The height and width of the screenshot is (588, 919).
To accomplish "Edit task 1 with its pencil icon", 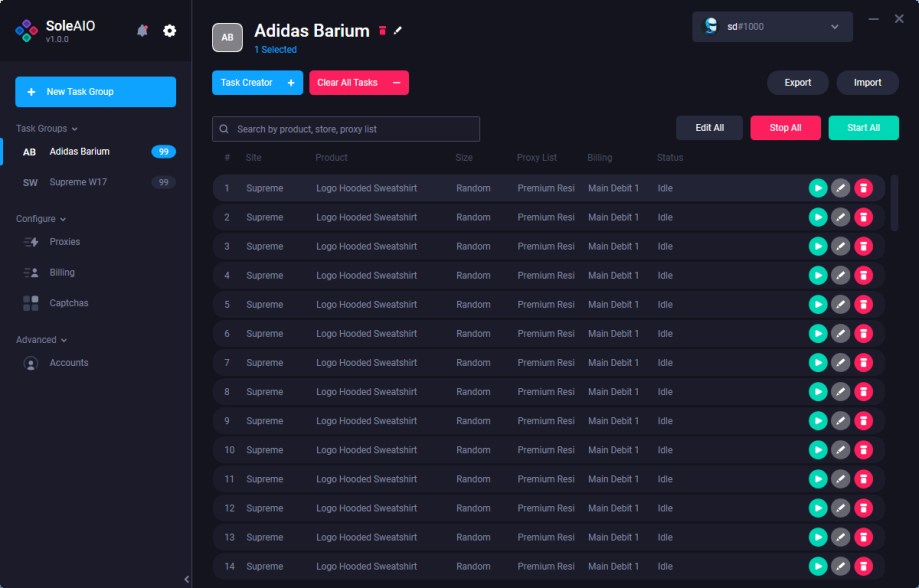I will click(x=840, y=188).
